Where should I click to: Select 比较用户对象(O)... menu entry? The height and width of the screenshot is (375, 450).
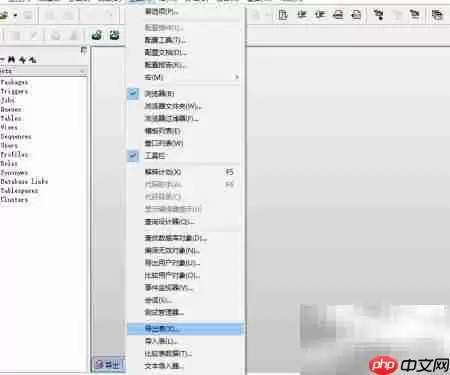coord(184,276)
